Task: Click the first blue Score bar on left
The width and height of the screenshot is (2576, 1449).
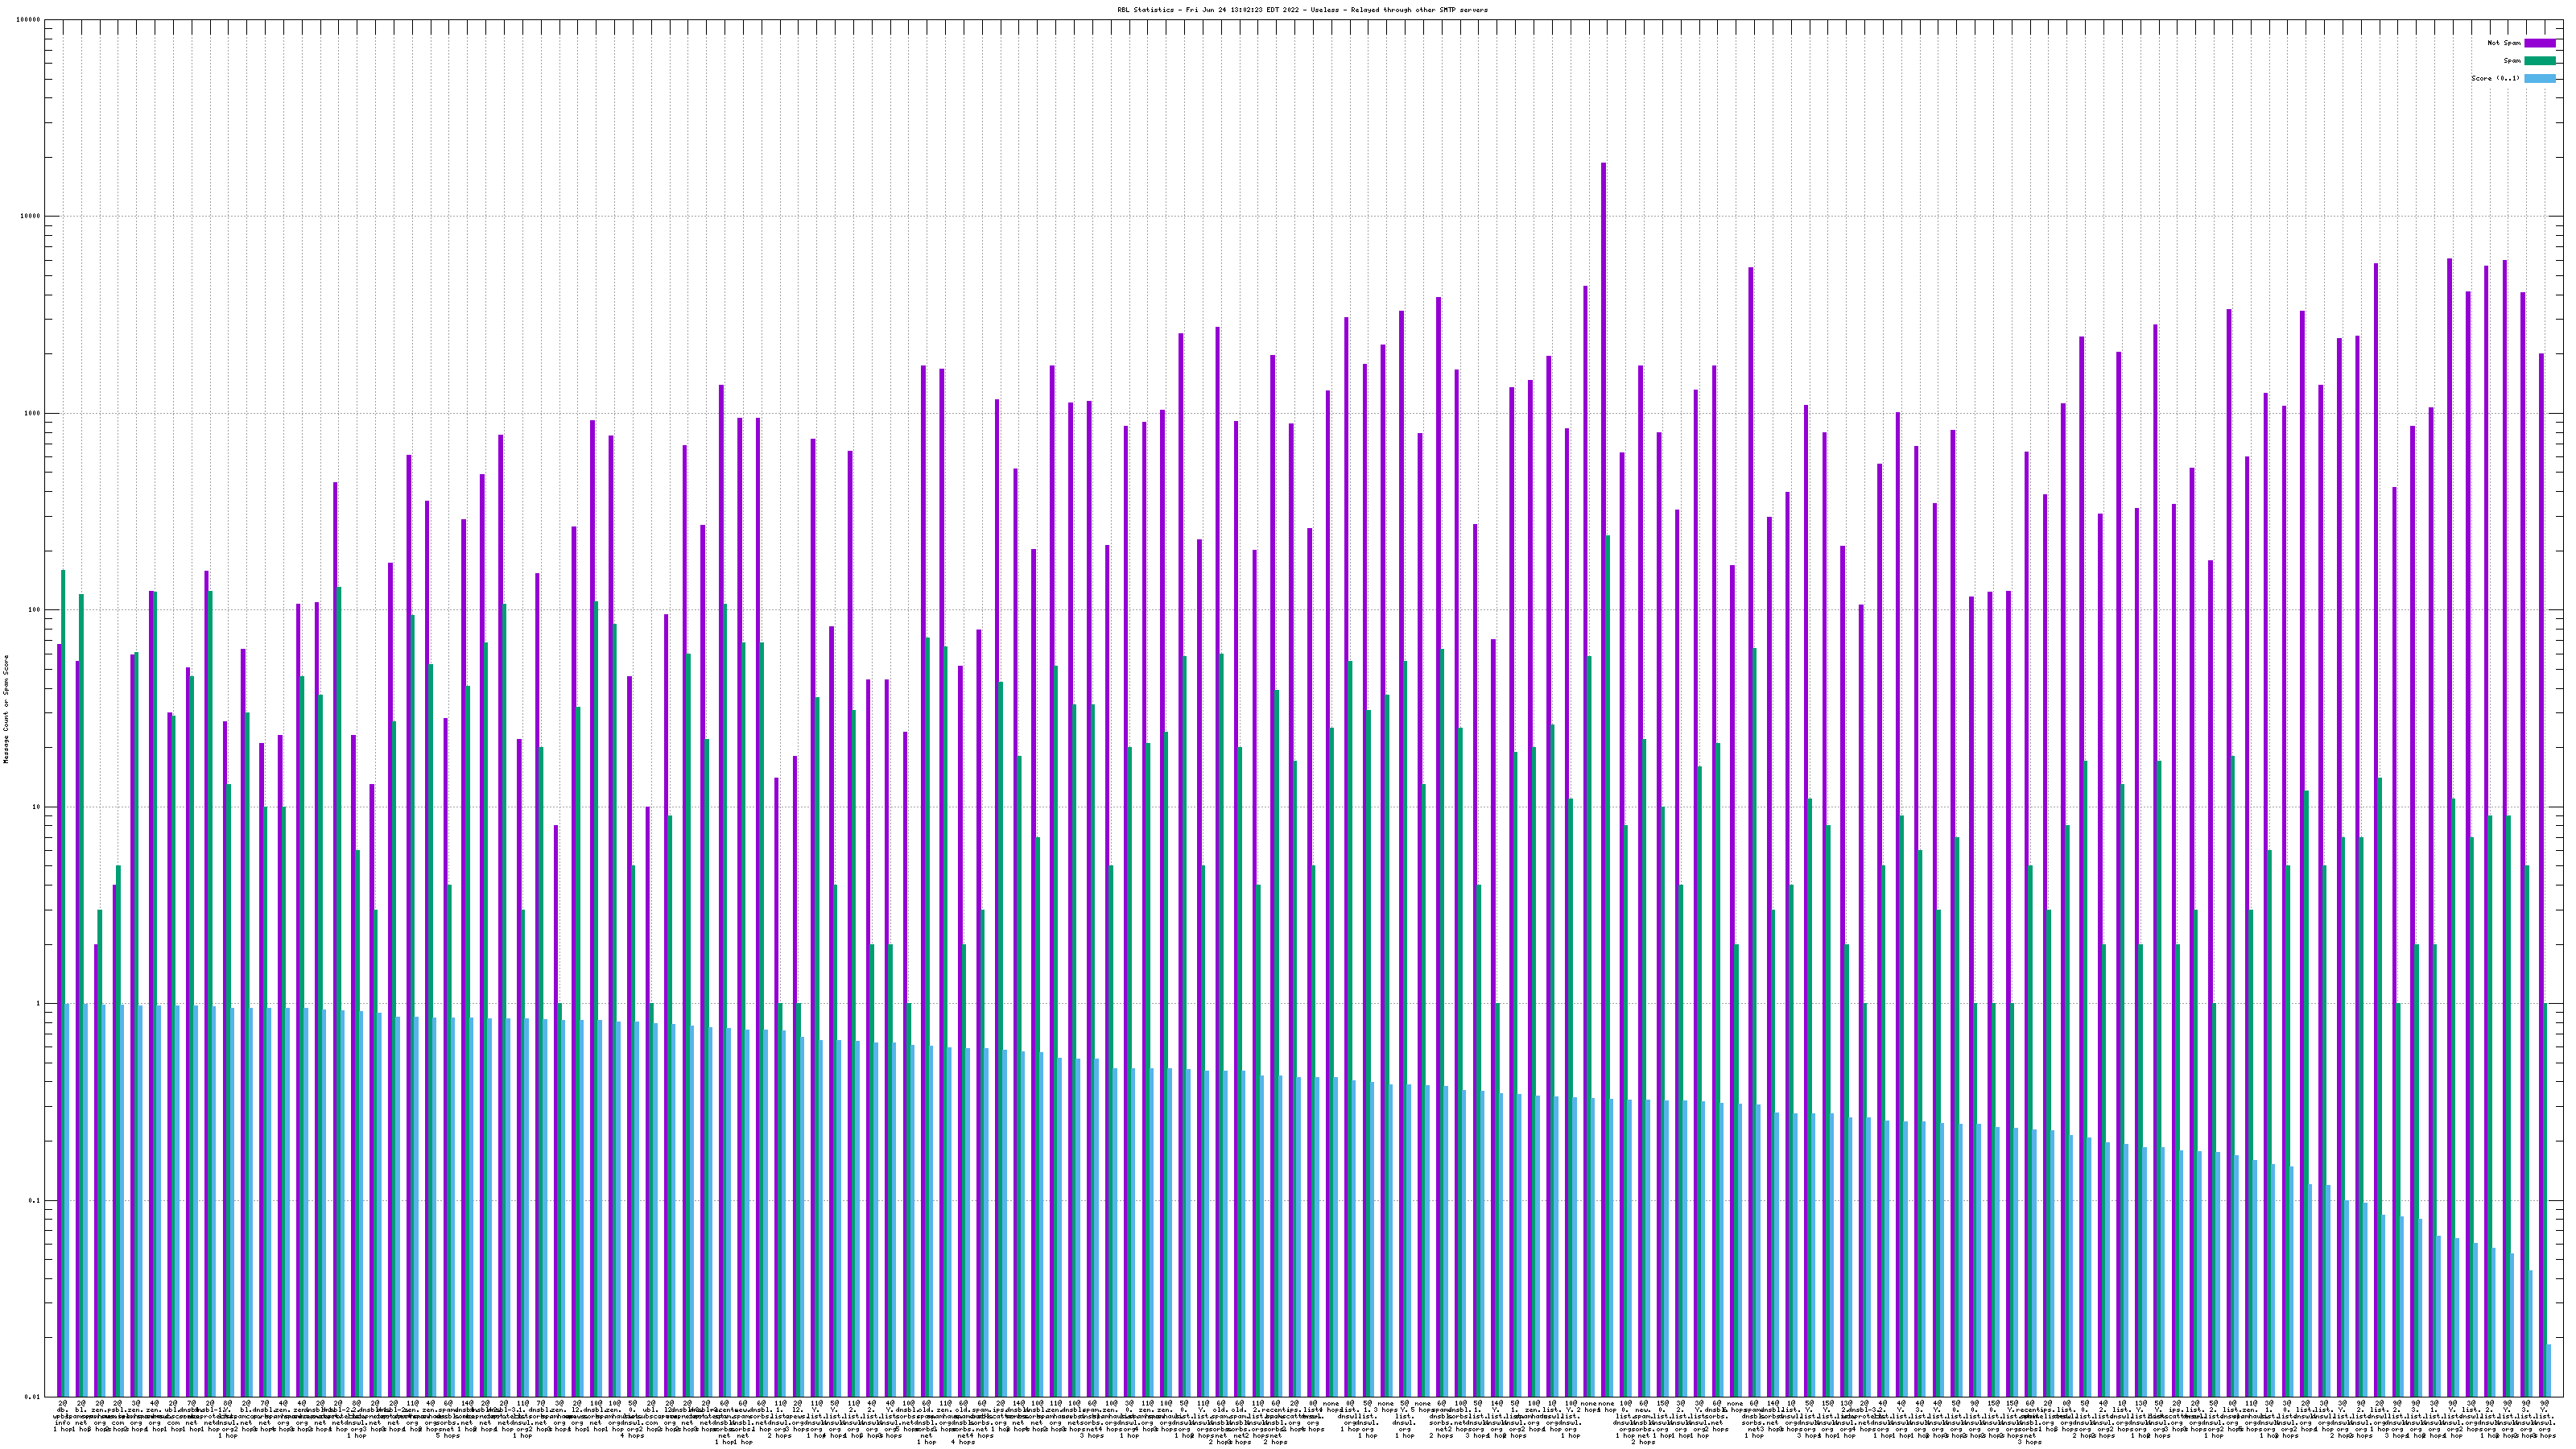Action: pyautogui.click(x=67, y=1200)
